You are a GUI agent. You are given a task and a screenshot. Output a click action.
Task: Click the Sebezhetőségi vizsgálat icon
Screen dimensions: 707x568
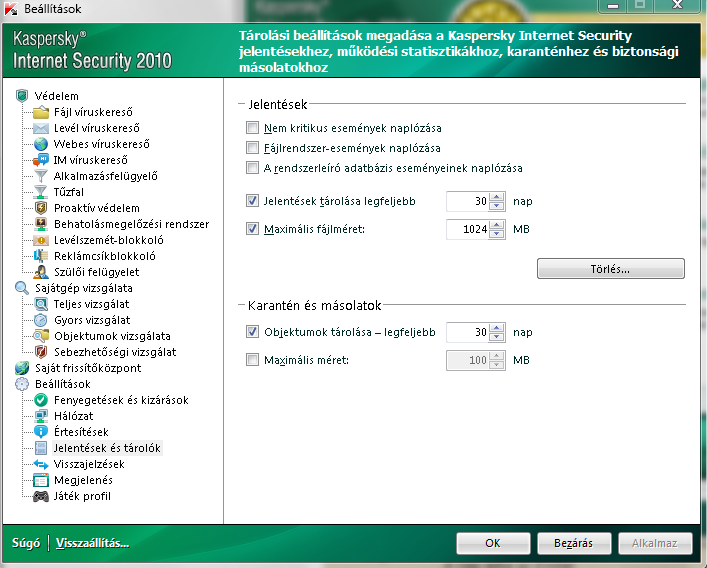pos(41,352)
